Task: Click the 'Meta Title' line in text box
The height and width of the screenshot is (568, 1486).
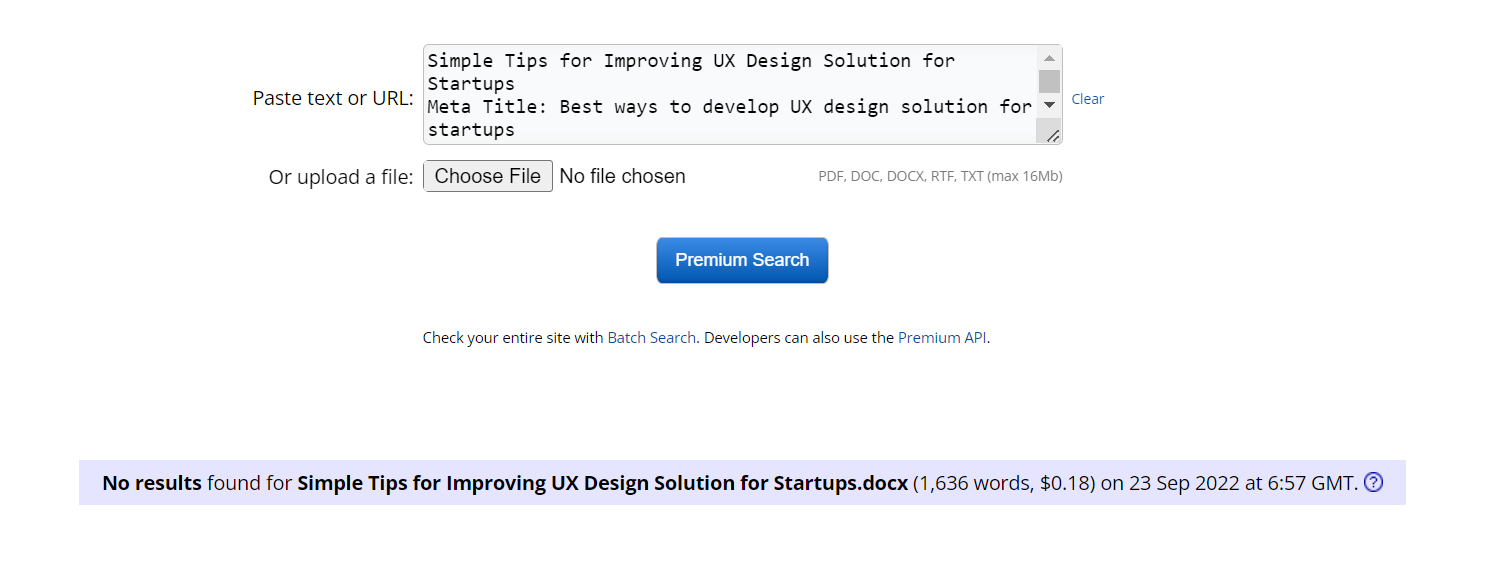Action: pyautogui.click(x=728, y=107)
